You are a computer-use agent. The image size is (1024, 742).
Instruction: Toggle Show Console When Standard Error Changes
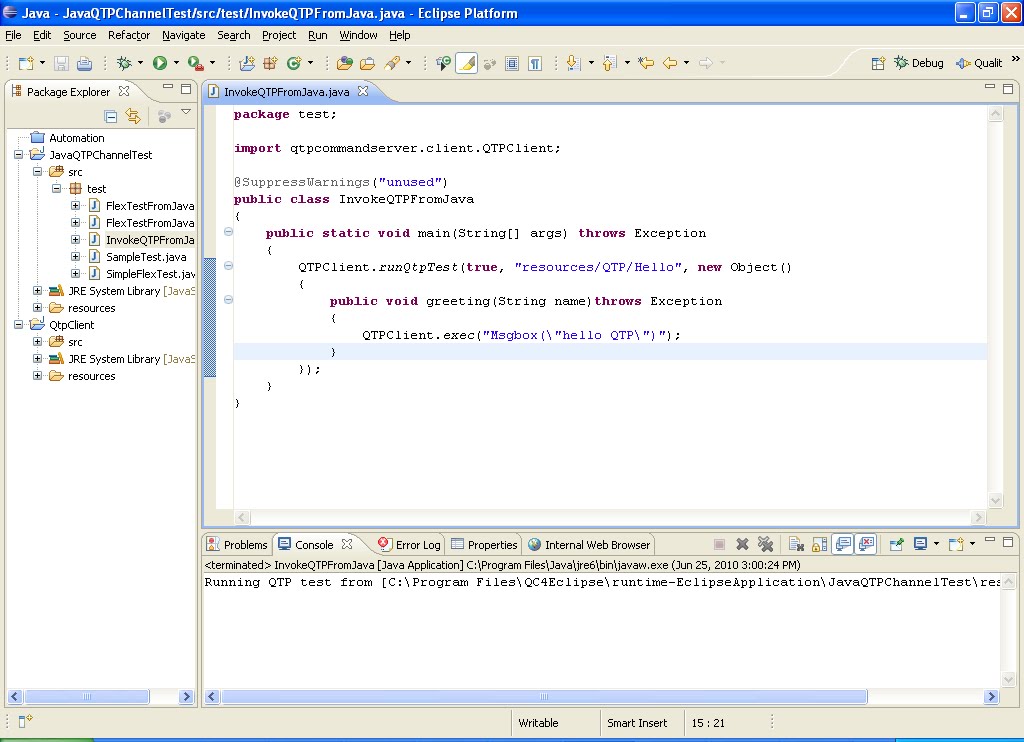coord(864,543)
